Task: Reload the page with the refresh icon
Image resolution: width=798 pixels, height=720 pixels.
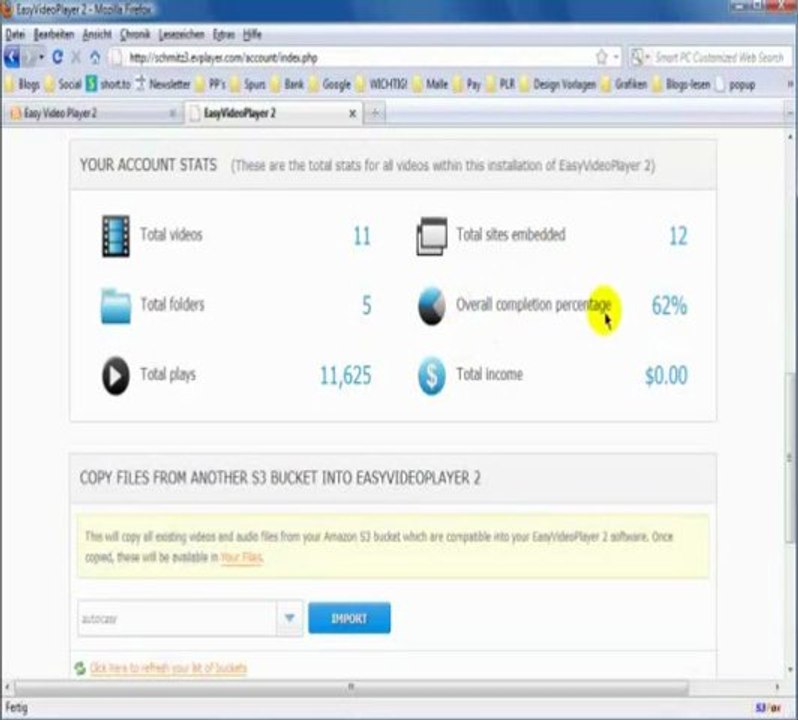Action: pyautogui.click(x=58, y=57)
